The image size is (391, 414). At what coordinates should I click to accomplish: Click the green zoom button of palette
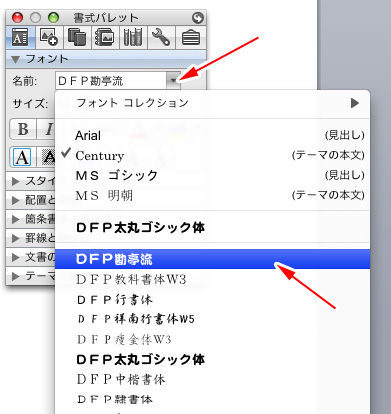point(53,18)
